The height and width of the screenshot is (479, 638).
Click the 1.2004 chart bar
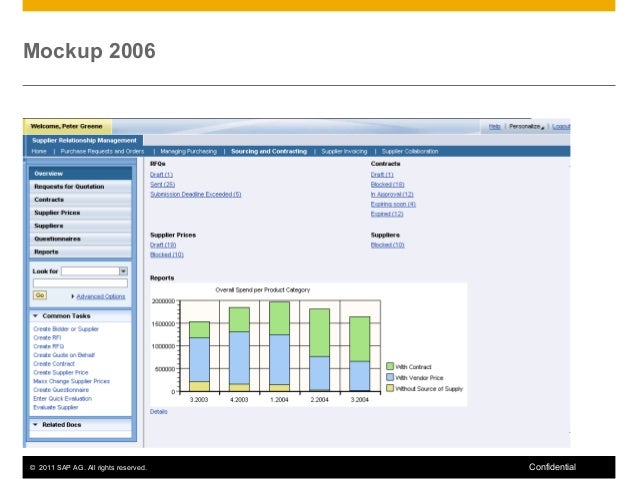[280, 346]
